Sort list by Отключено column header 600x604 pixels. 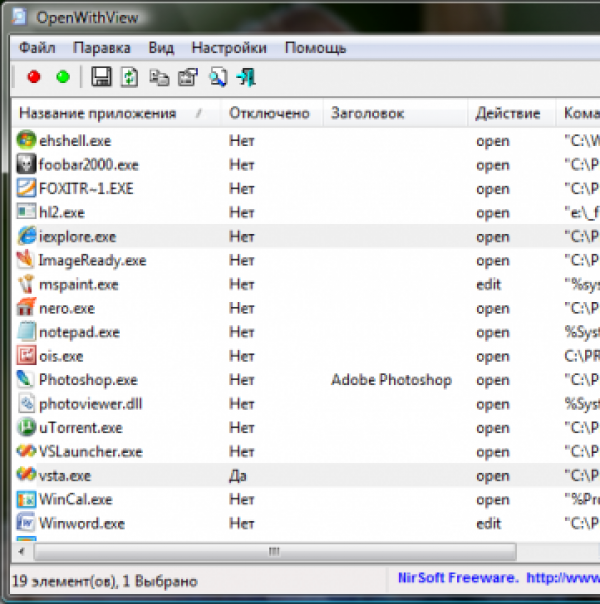tap(269, 113)
